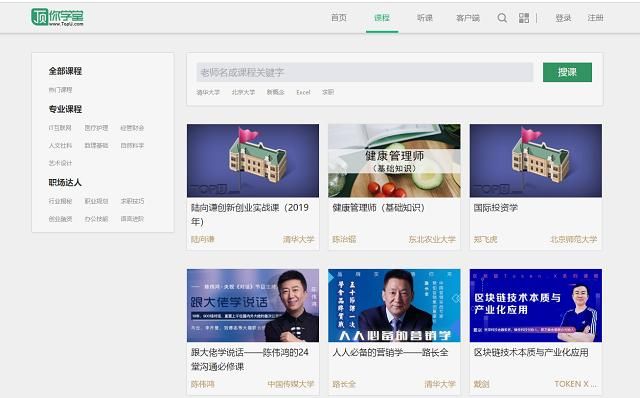This screenshot has width=640, height=398.
Task: Select the 人文社科 category
Action: point(60,145)
